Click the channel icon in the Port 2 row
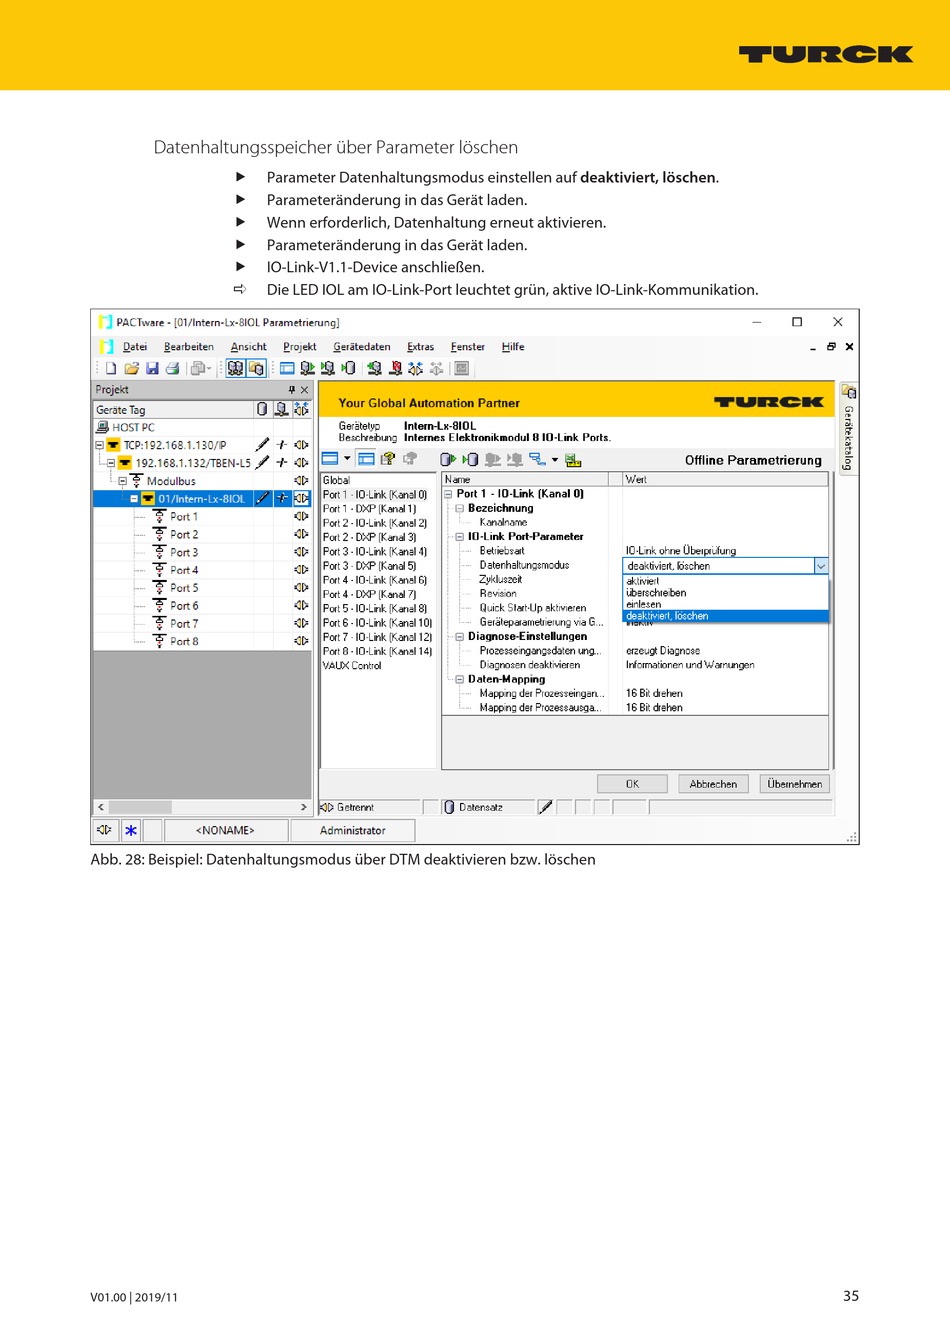 tap(301, 534)
